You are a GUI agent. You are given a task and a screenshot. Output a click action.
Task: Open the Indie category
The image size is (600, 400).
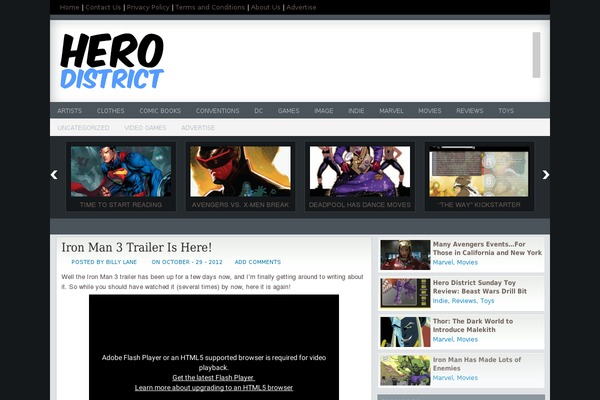(x=356, y=111)
